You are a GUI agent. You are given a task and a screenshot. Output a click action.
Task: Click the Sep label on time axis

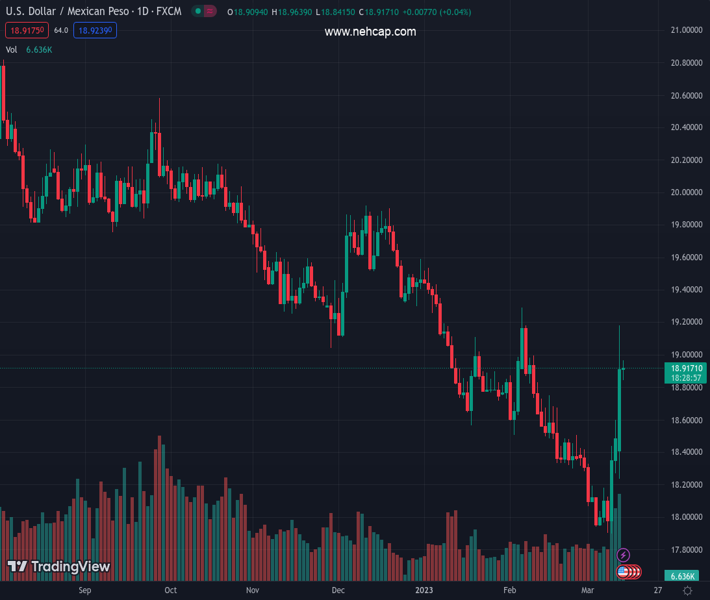(85, 590)
